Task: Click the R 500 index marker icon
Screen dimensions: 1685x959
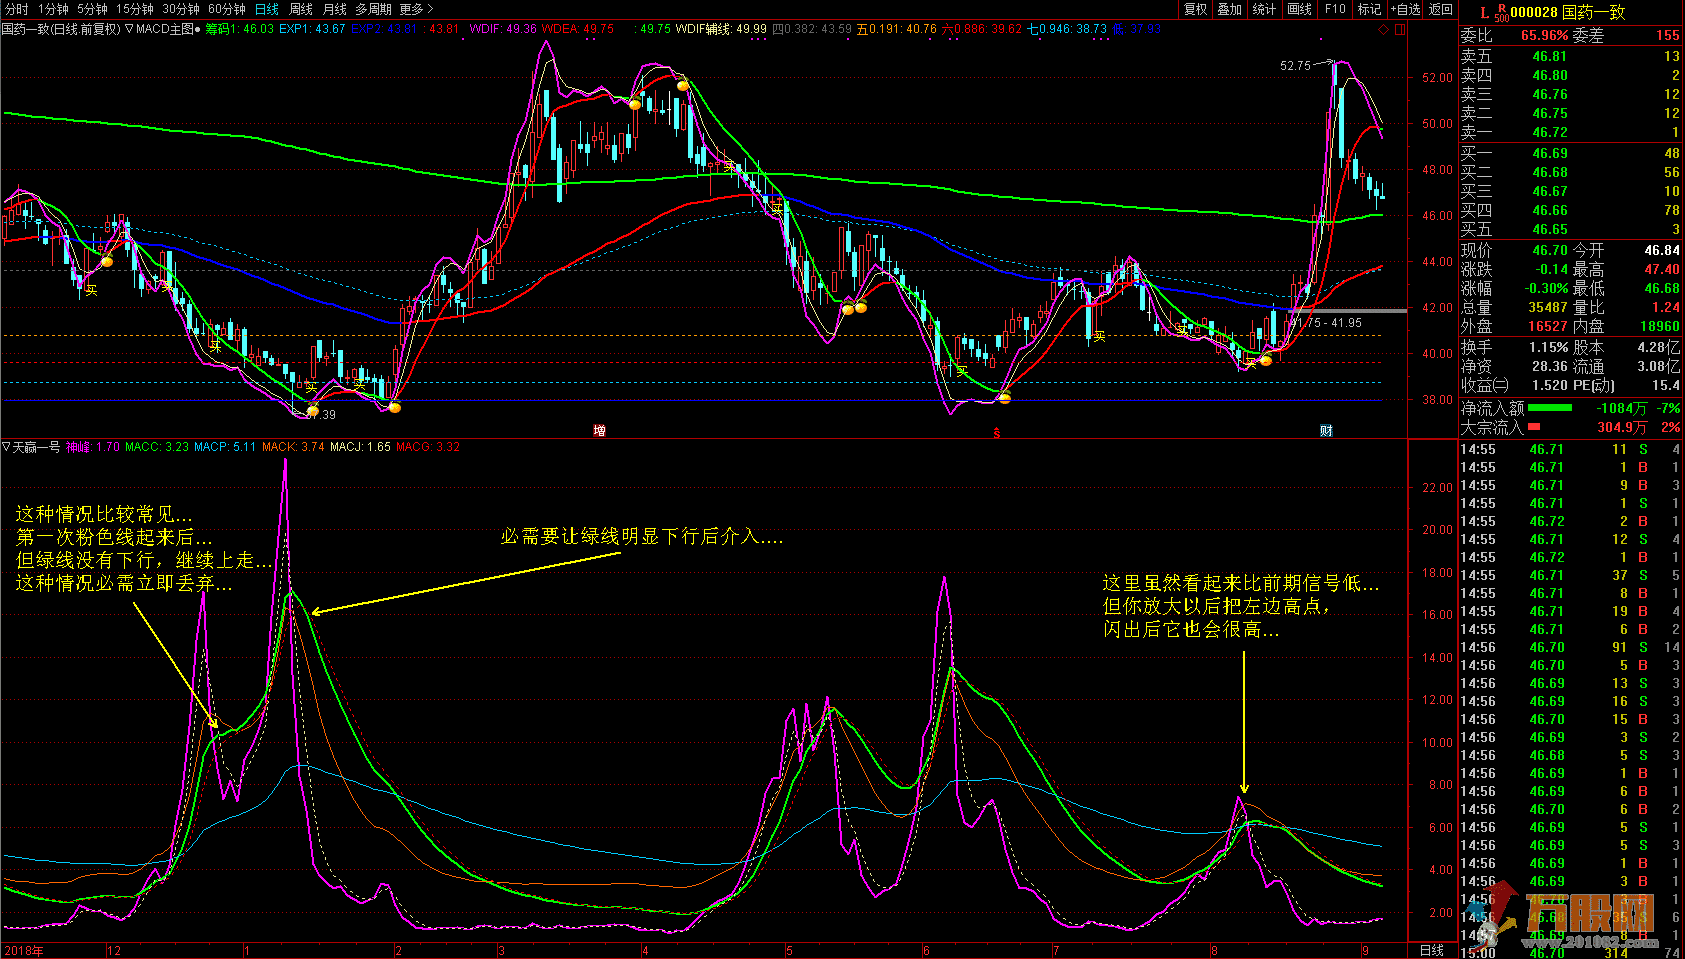Action: coord(1502,12)
